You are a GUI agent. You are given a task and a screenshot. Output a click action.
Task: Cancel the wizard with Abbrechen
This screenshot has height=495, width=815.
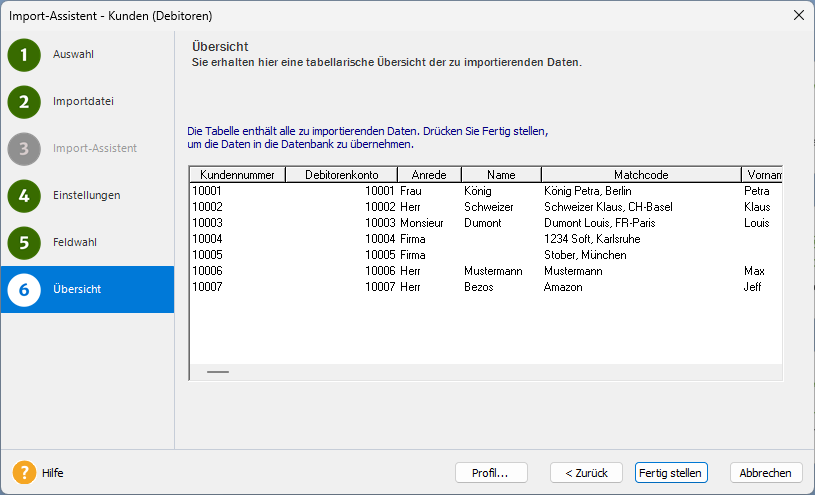point(766,473)
